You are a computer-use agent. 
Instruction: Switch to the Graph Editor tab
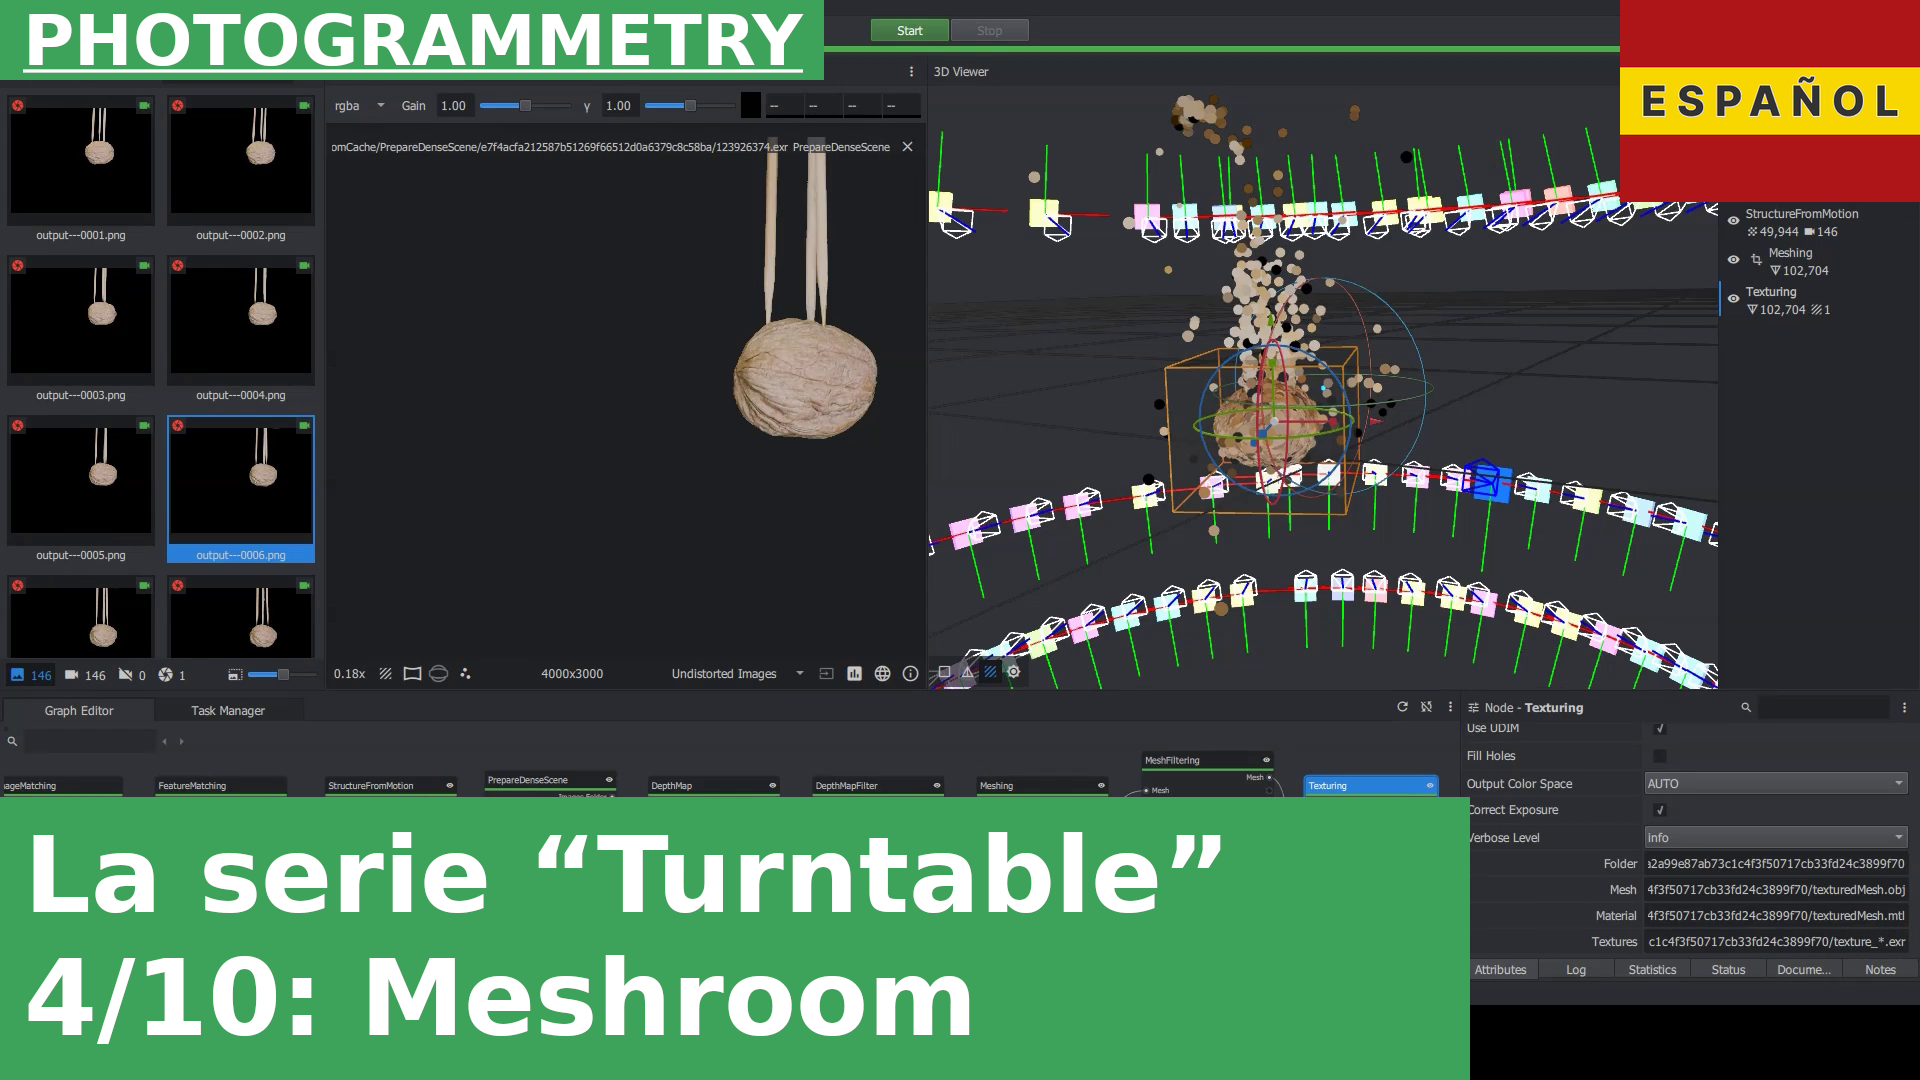[79, 711]
